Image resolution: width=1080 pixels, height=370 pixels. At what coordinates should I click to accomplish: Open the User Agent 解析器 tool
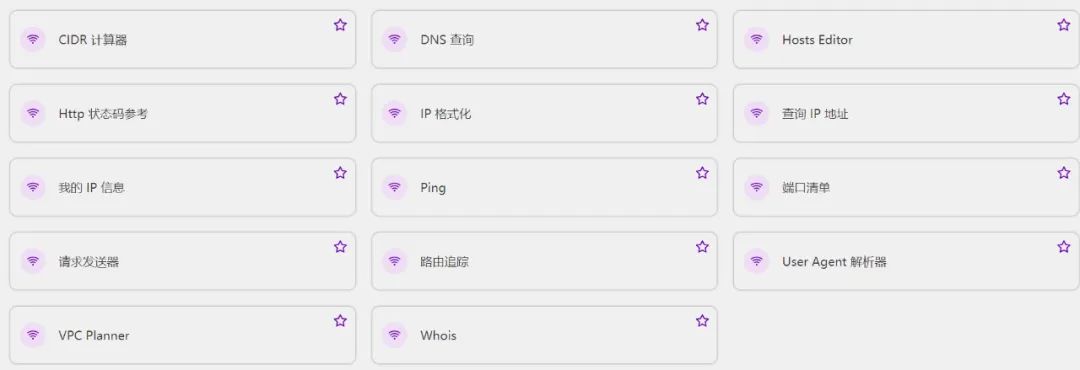(906, 261)
